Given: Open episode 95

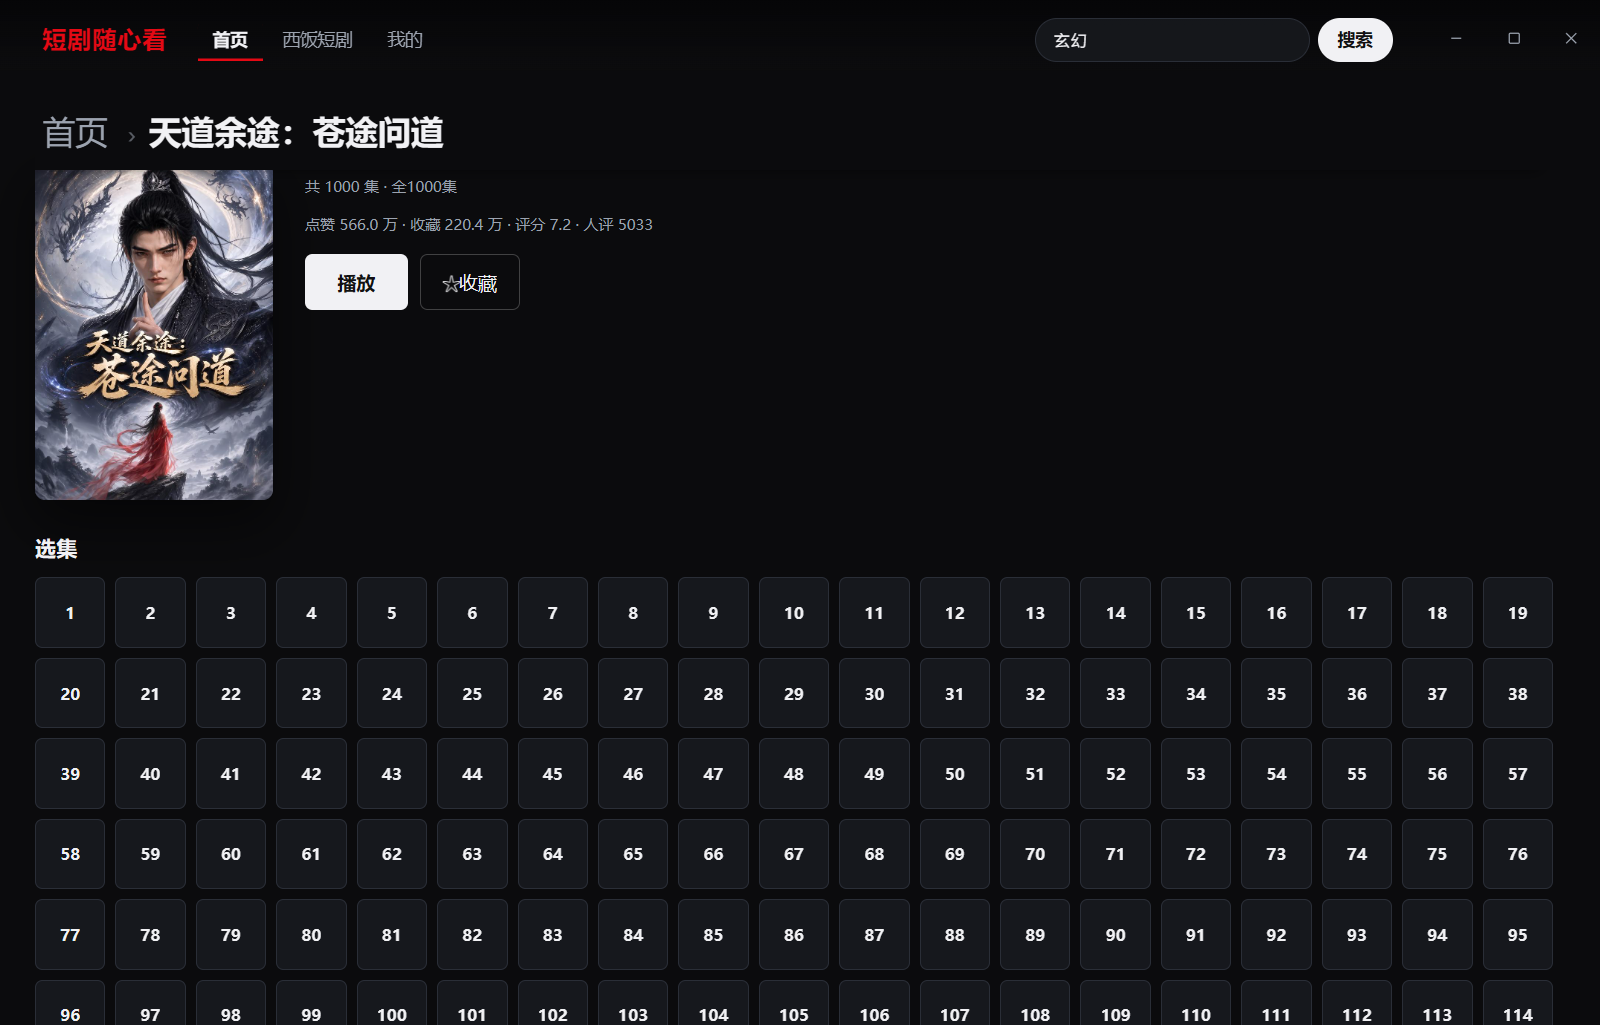Looking at the screenshot, I should 1518,935.
